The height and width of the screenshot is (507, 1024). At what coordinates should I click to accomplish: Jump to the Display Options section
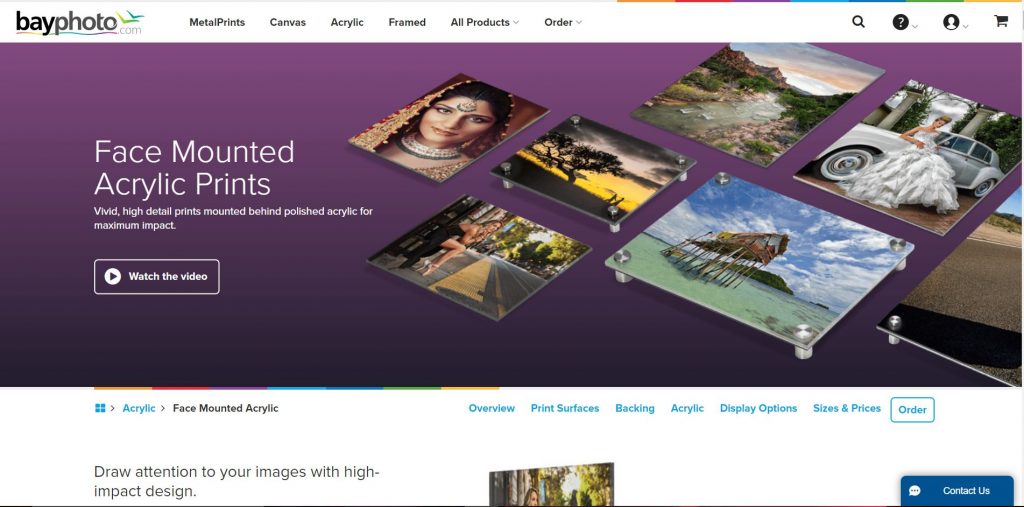coord(758,408)
